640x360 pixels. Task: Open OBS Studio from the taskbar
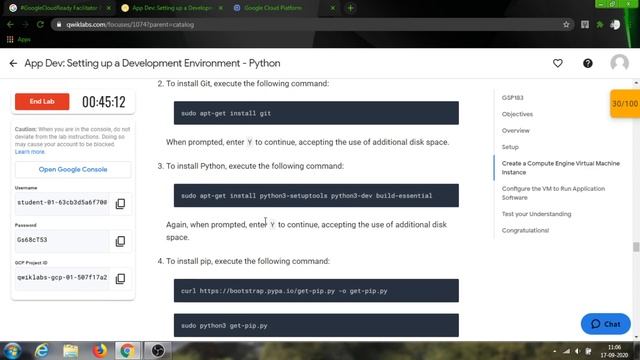(x=158, y=351)
